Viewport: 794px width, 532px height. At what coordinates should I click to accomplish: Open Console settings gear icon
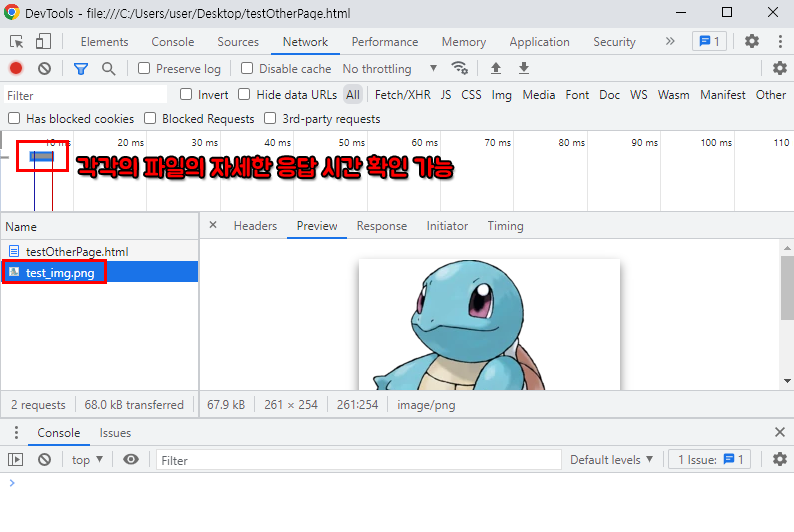[x=780, y=459]
